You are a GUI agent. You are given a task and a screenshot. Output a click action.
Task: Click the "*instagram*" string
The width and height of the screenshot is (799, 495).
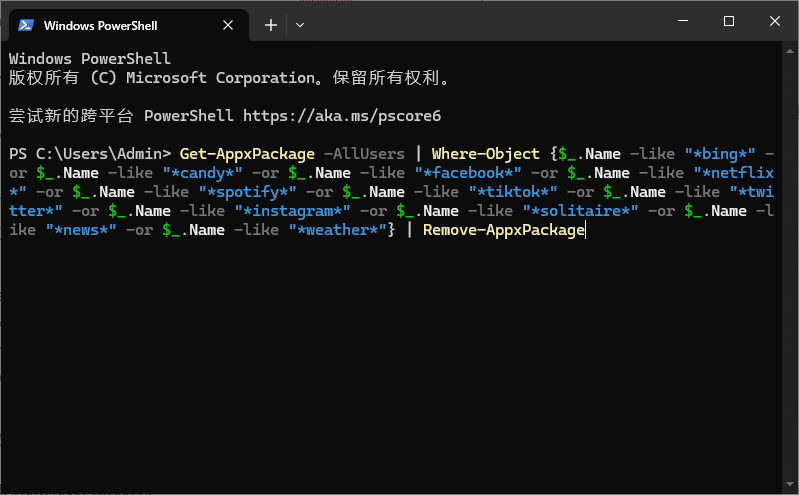coord(292,211)
